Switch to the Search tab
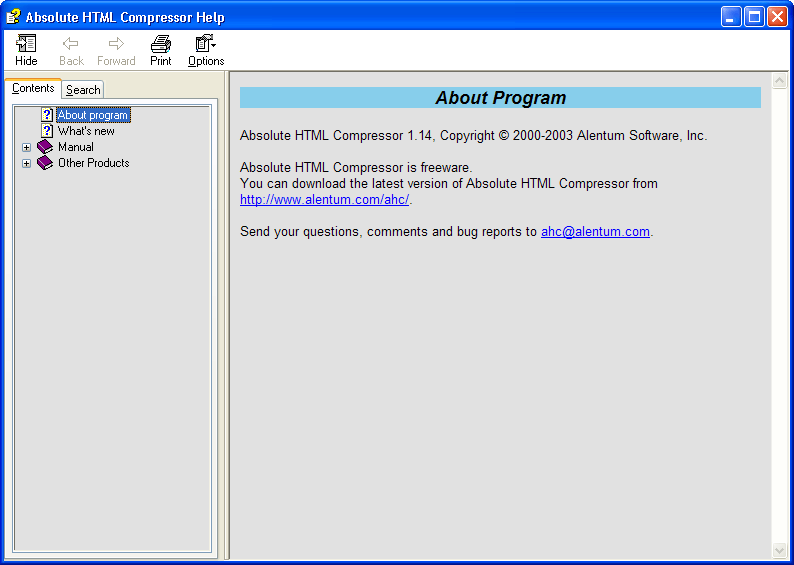Image resolution: width=794 pixels, height=565 pixels. point(83,90)
